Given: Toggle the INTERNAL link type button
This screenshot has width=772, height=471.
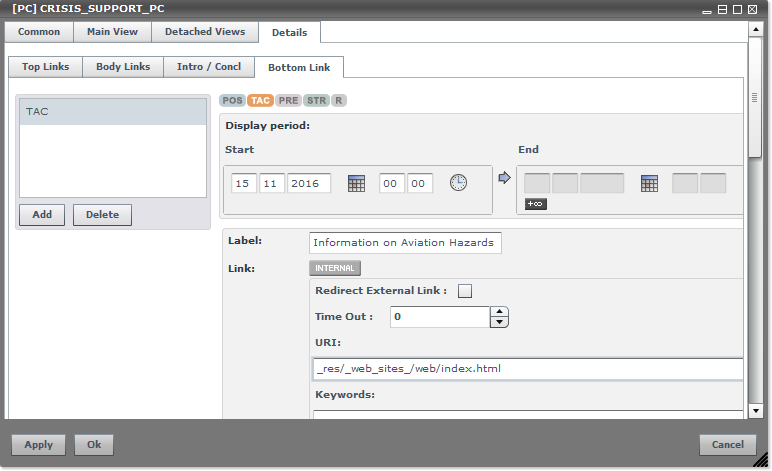Looking at the screenshot, I should point(334,268).
